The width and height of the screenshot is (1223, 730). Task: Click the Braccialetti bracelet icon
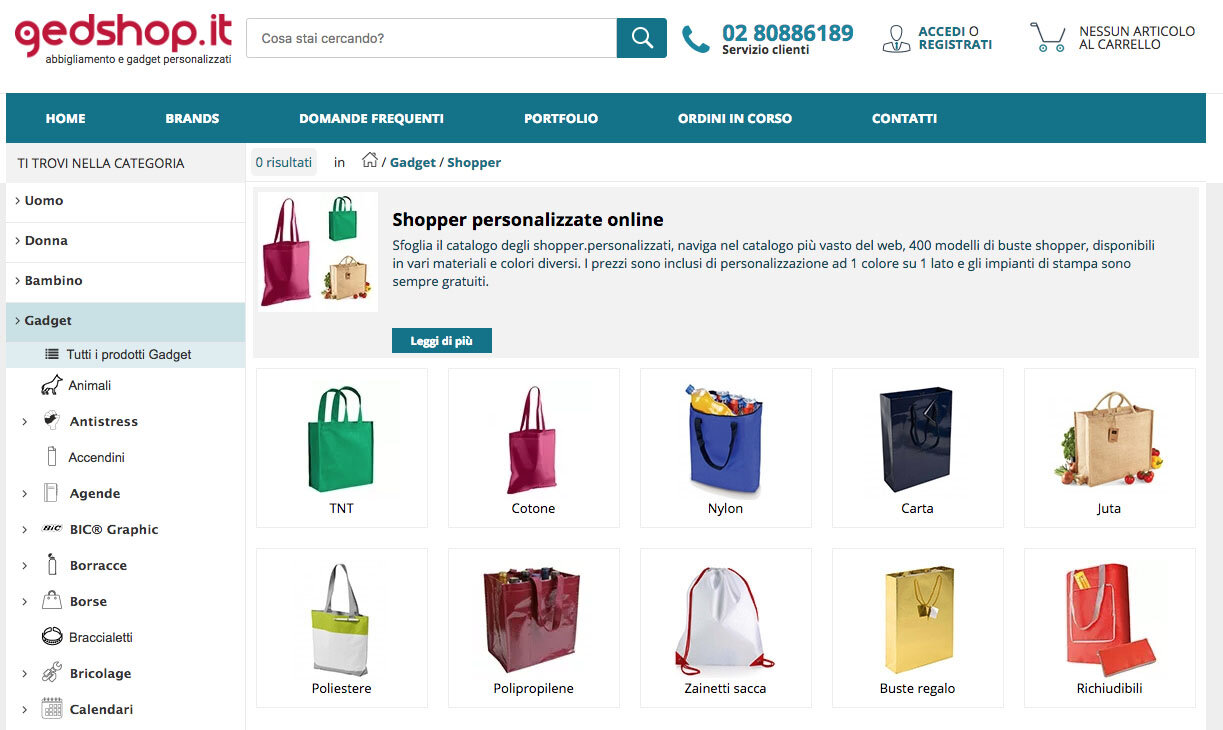[52, 636]
